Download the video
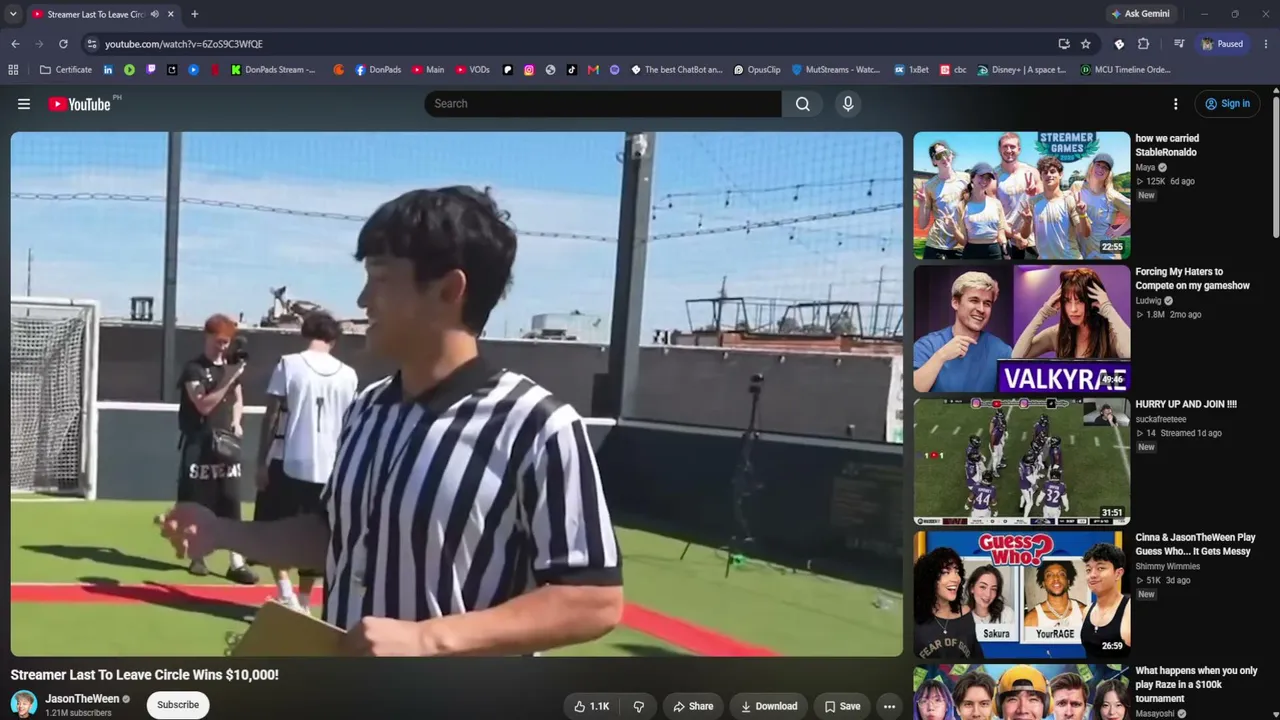This screenshot has width=1280, height=720. pos(768,706)
